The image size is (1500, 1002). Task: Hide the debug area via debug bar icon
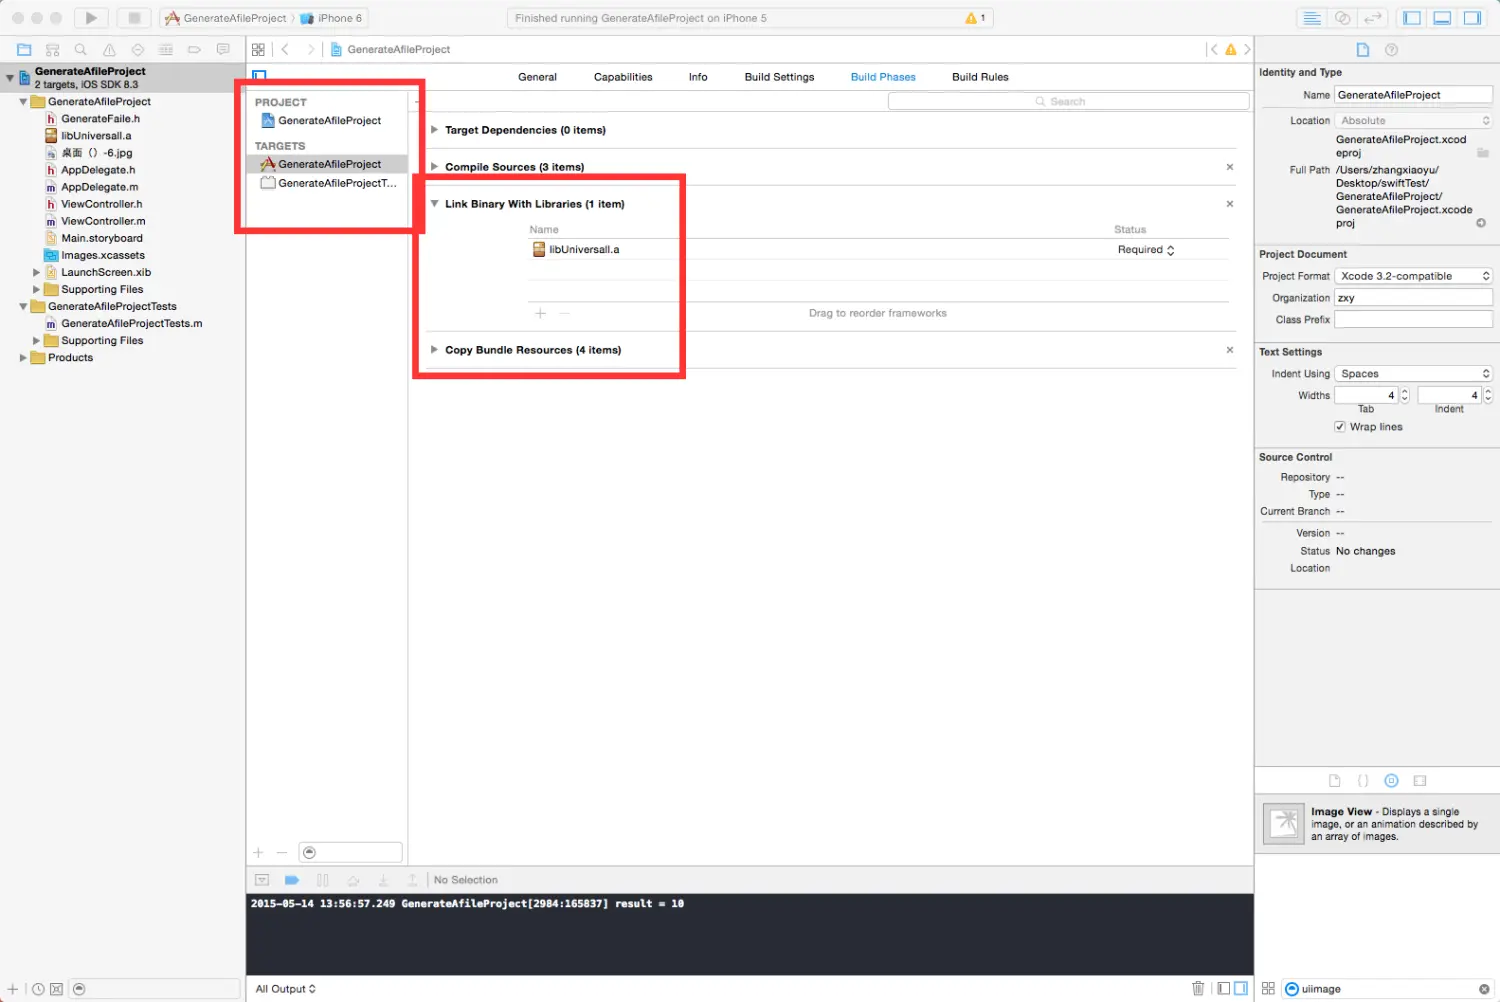262,880
